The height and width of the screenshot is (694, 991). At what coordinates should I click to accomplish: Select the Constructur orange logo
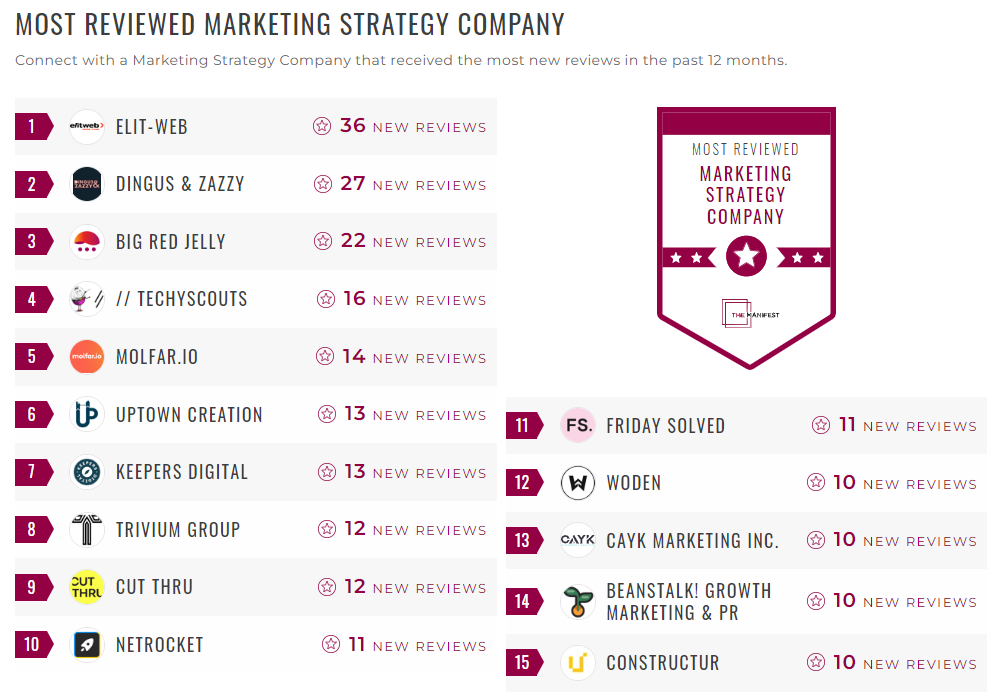coord(578,662)
